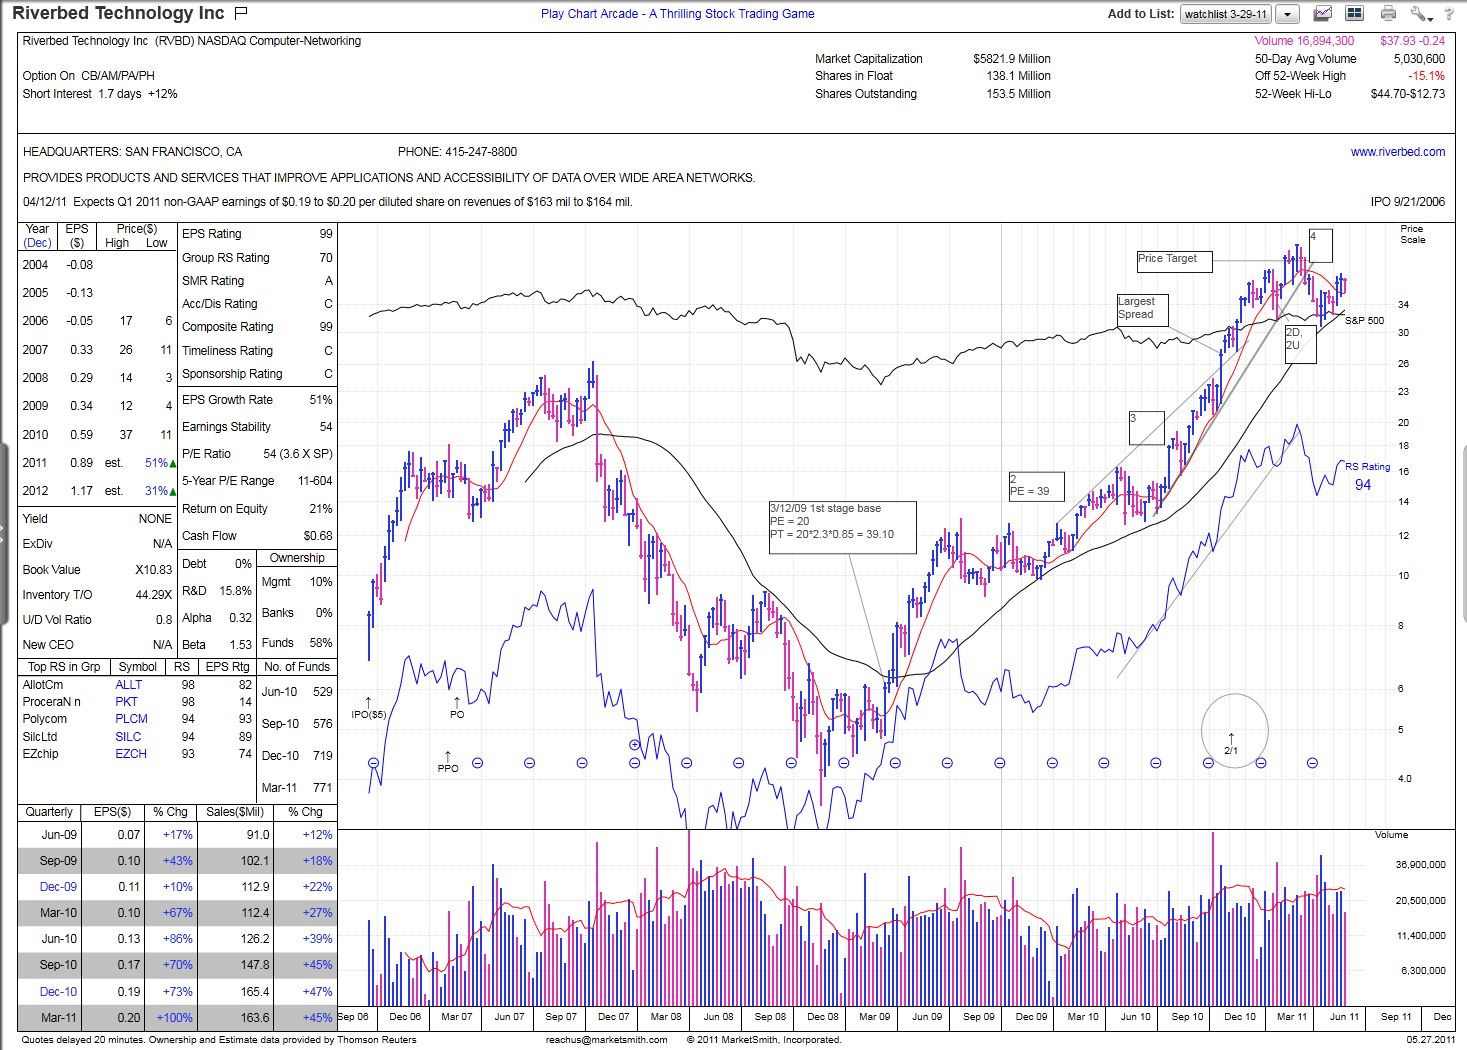Click the EPS Growth Rate 51% row

click(257, 400)
